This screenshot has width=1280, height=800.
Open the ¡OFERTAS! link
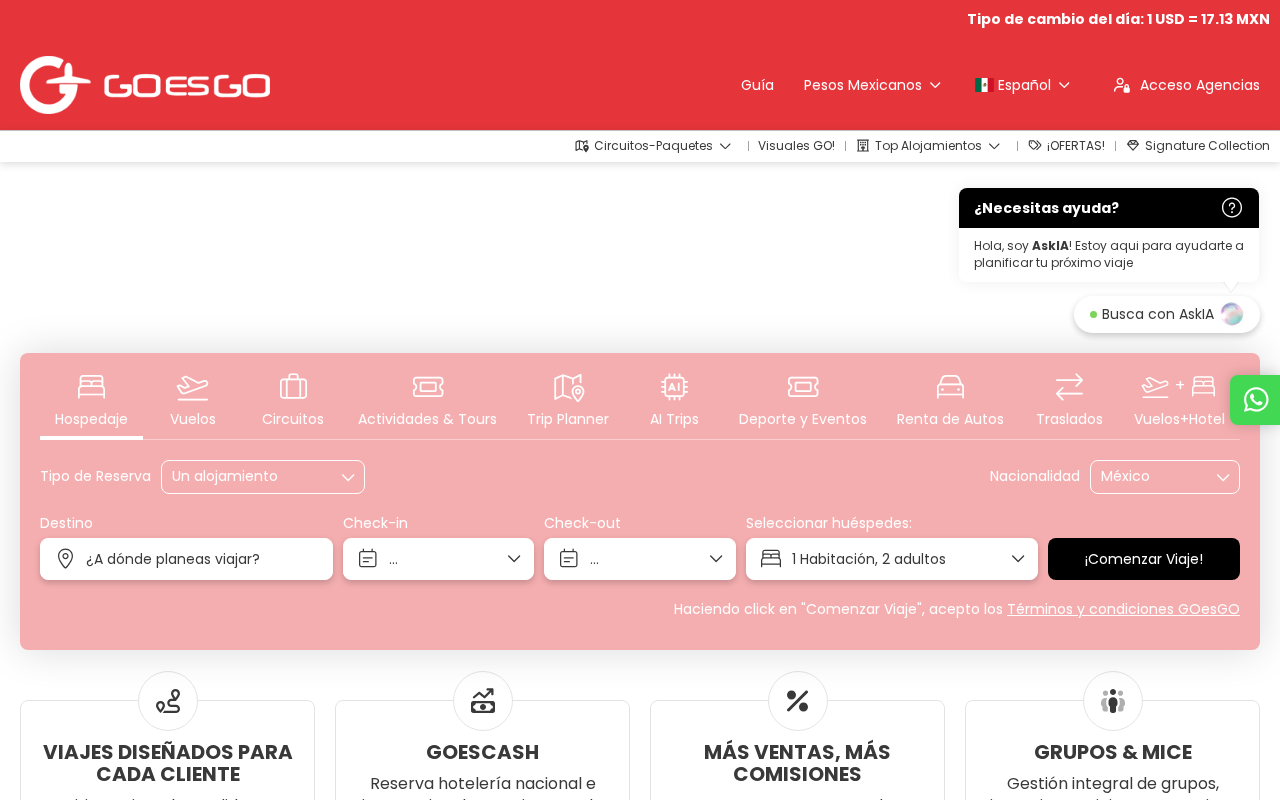click(x=1066, y=146)
